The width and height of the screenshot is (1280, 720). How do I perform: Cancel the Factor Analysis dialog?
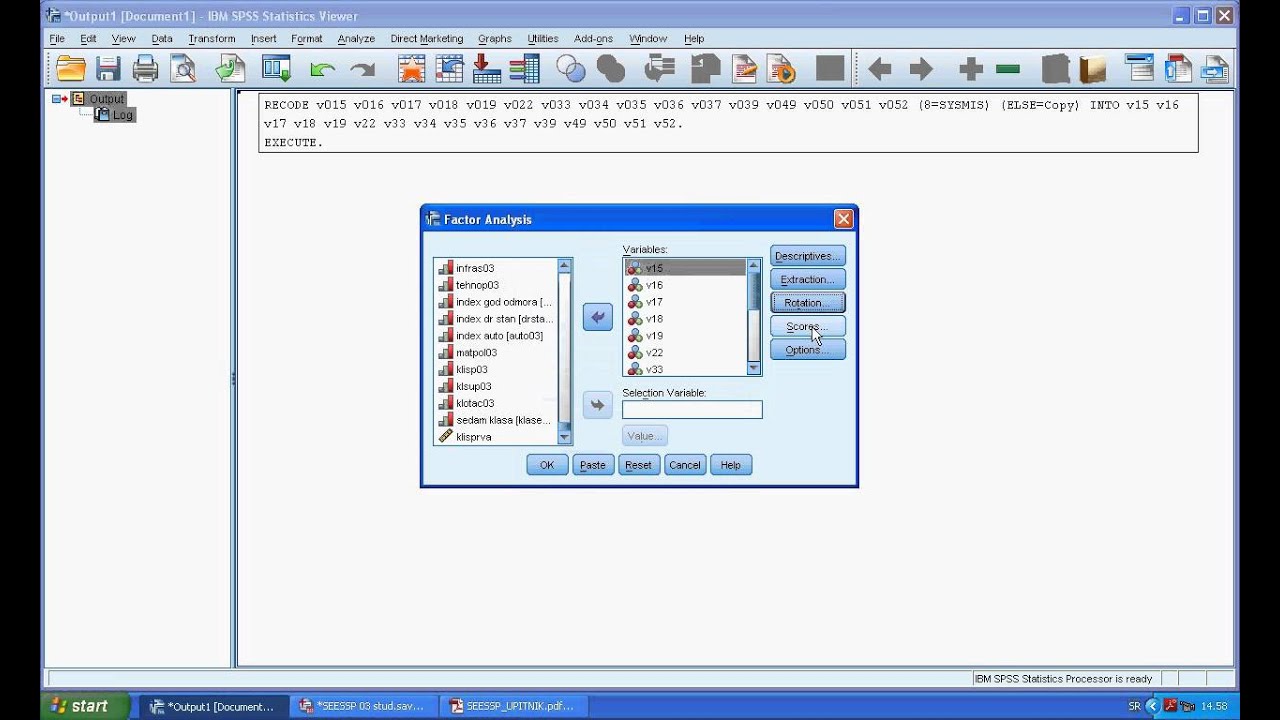tap(685, 465)
